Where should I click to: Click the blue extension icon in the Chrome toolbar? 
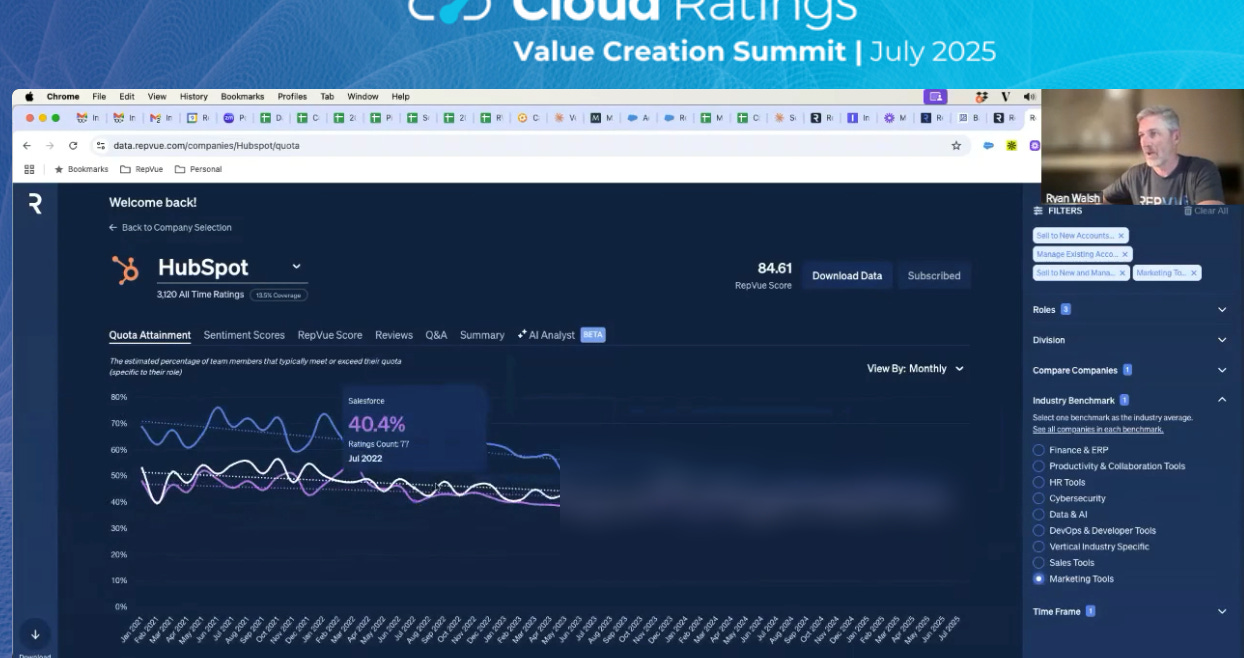coord(988,145)
